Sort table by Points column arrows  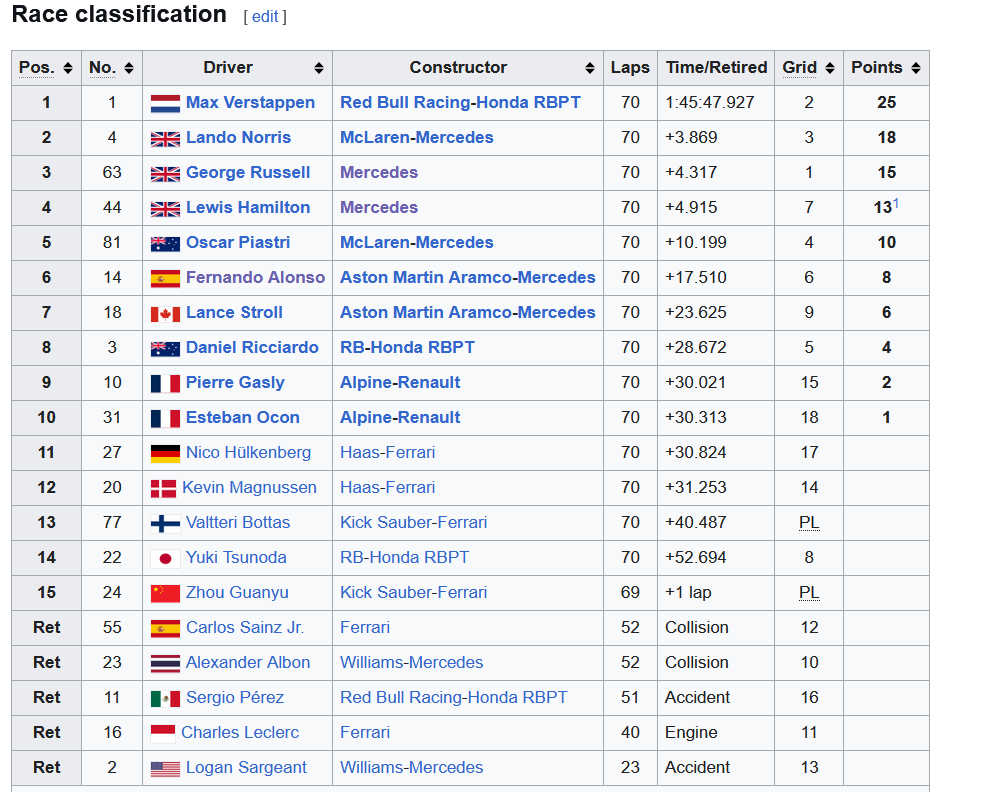916,68
